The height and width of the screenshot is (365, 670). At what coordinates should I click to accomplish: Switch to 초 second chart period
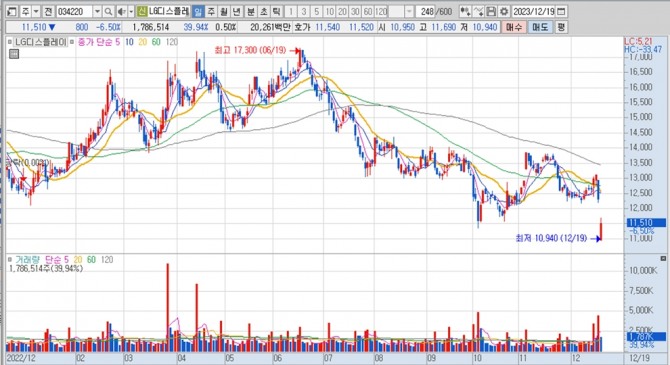click(x=264, y=12)
